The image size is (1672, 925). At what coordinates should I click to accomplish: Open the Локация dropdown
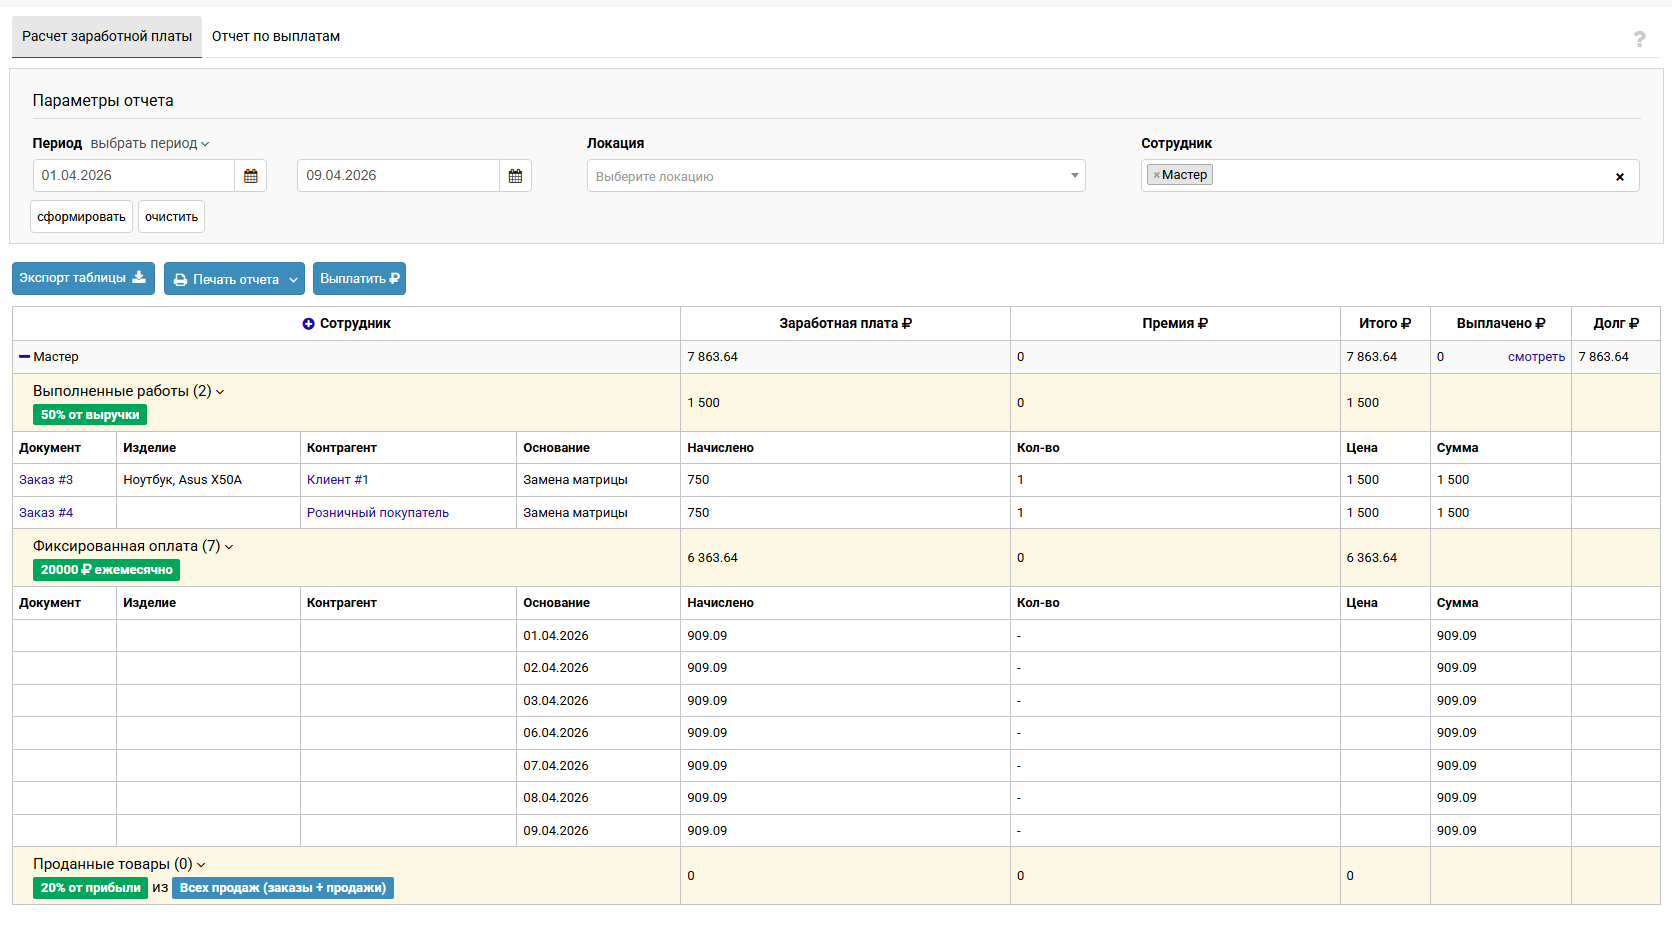click(835, 176)
